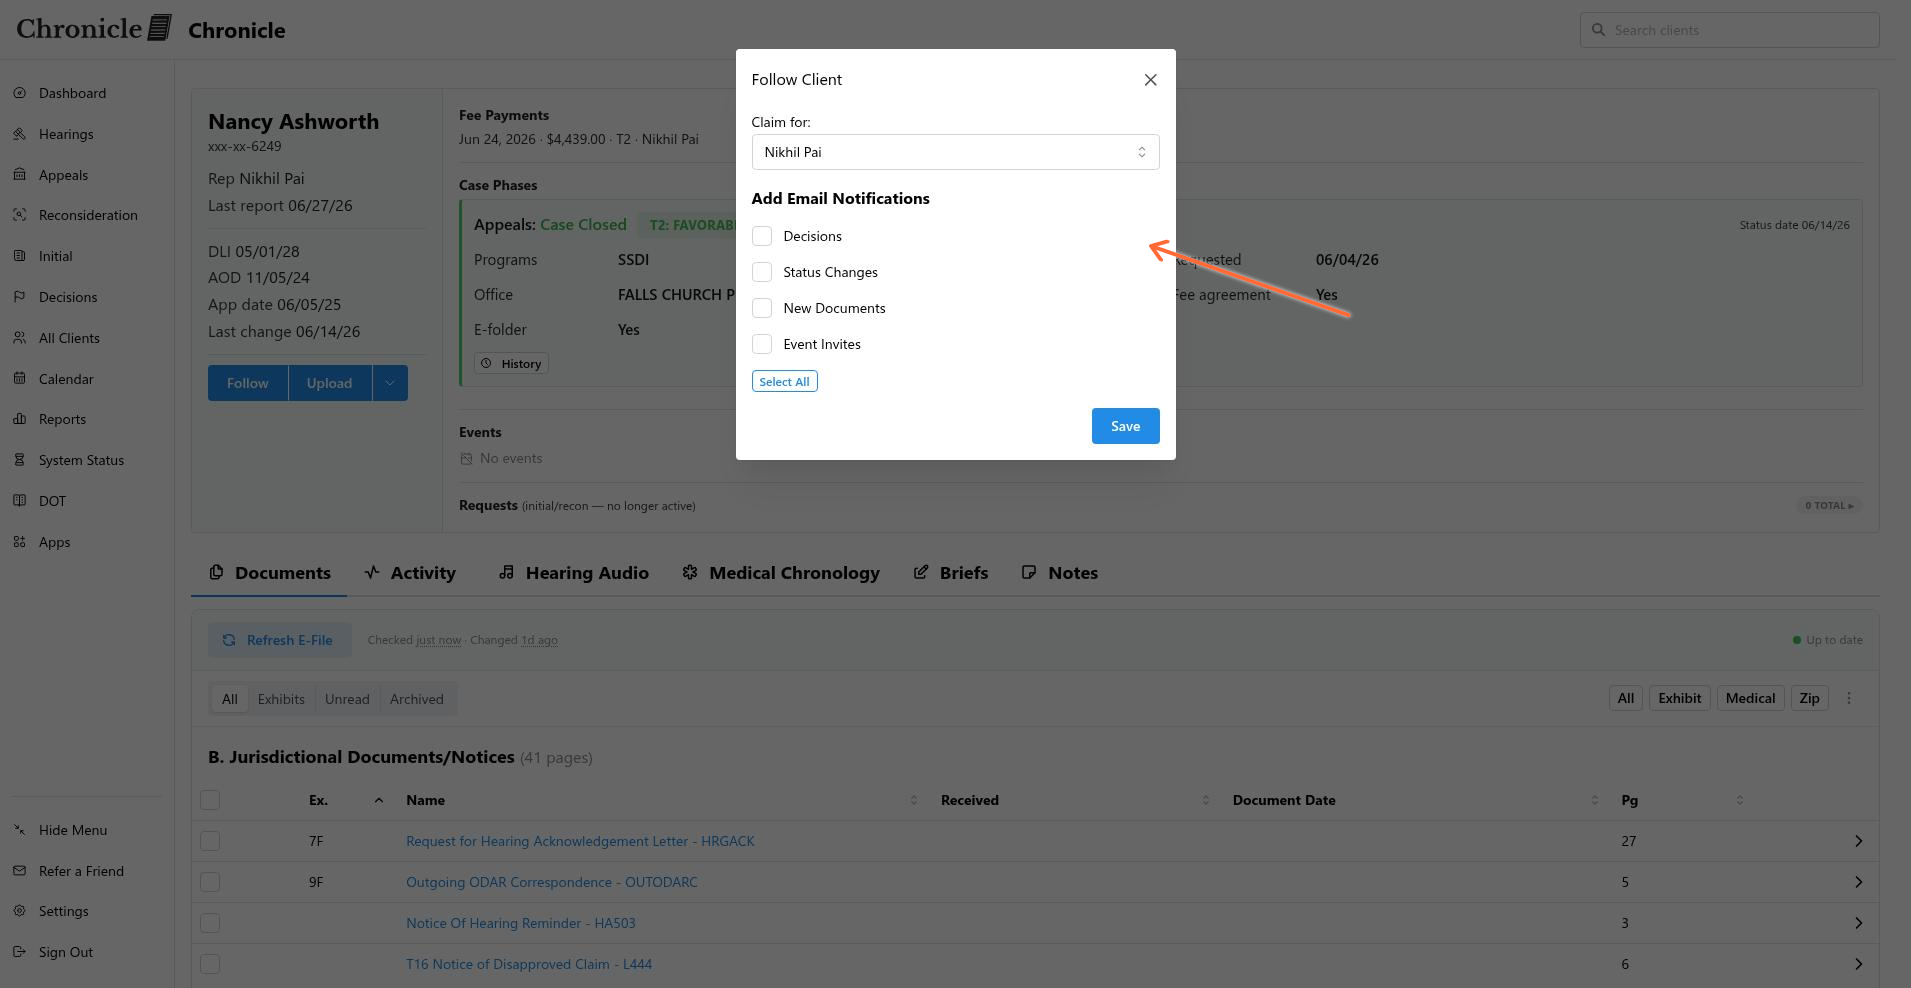Enable New Documents notifications checkbox

click(762, 308)
